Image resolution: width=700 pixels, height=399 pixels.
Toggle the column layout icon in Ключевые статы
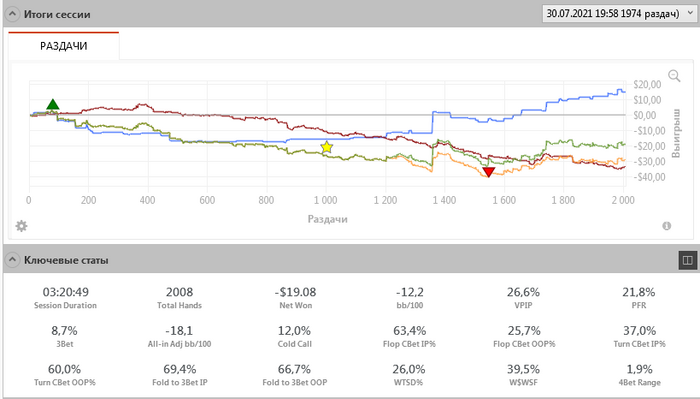point(688,260)
